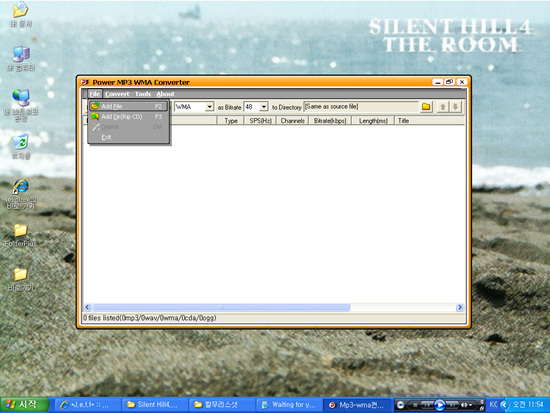Sort by Length(ms) column header
550x413 pixels.
[373, 121]
